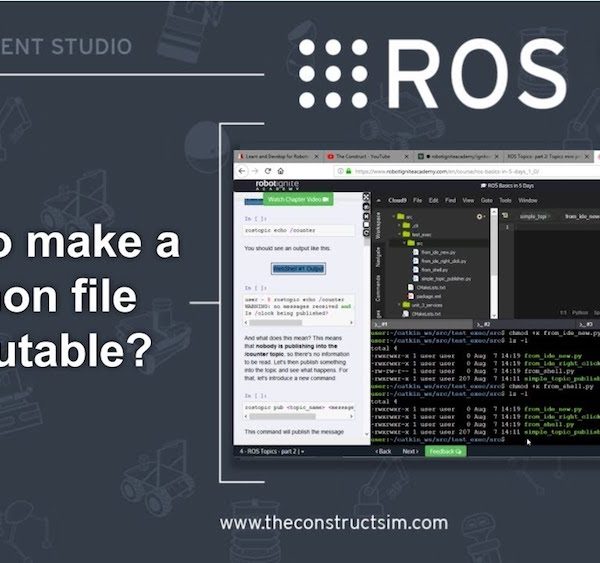Open the Edit menu in the IDE
This screenshot has width=600, height=563.
point(433,201)
